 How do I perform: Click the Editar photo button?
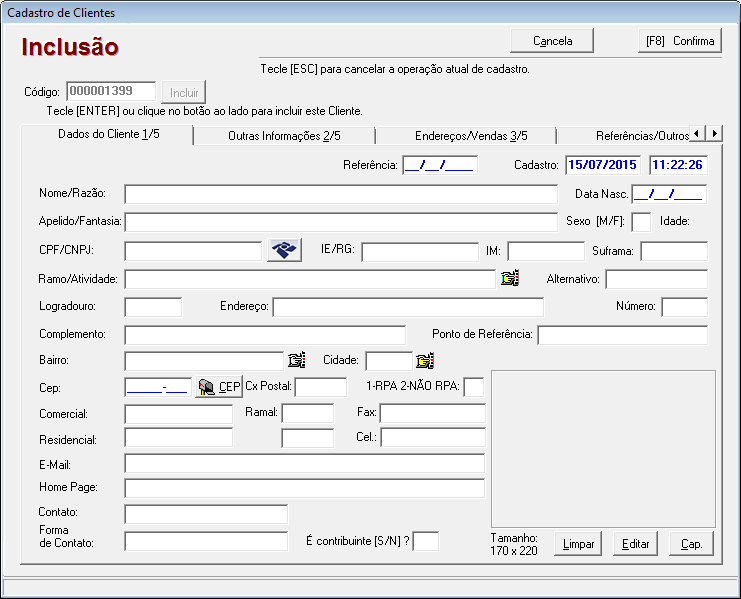636,544
